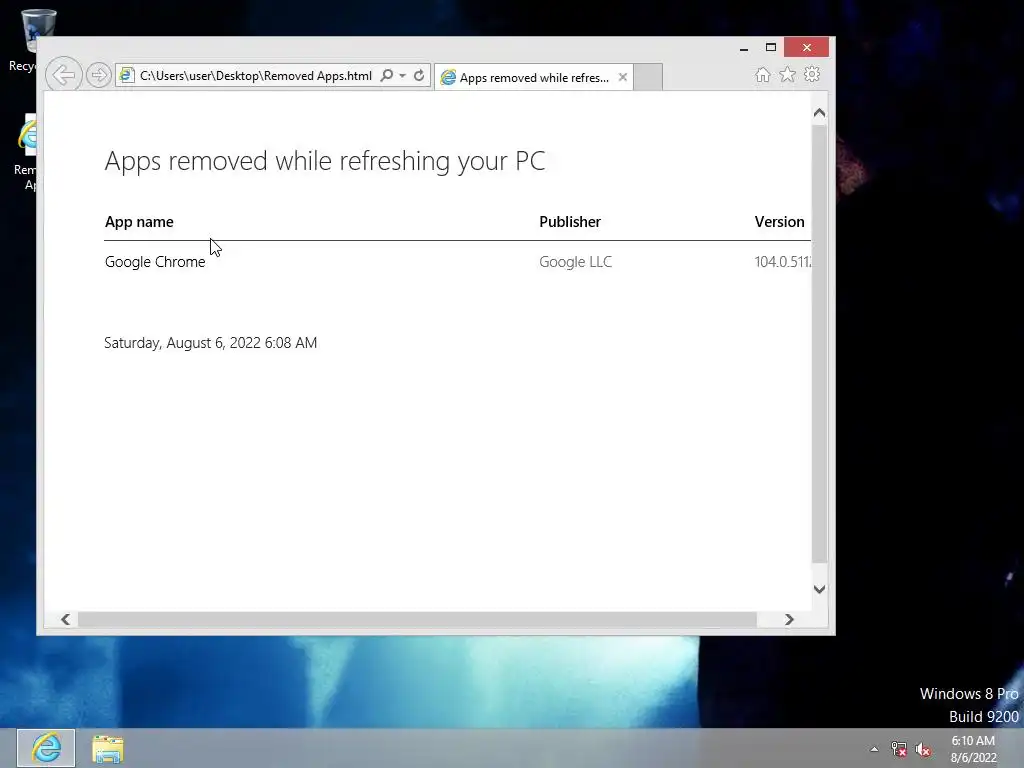Open the Tools gear menu
Screen dimensions: 1024x768
[x=812, y=74]
